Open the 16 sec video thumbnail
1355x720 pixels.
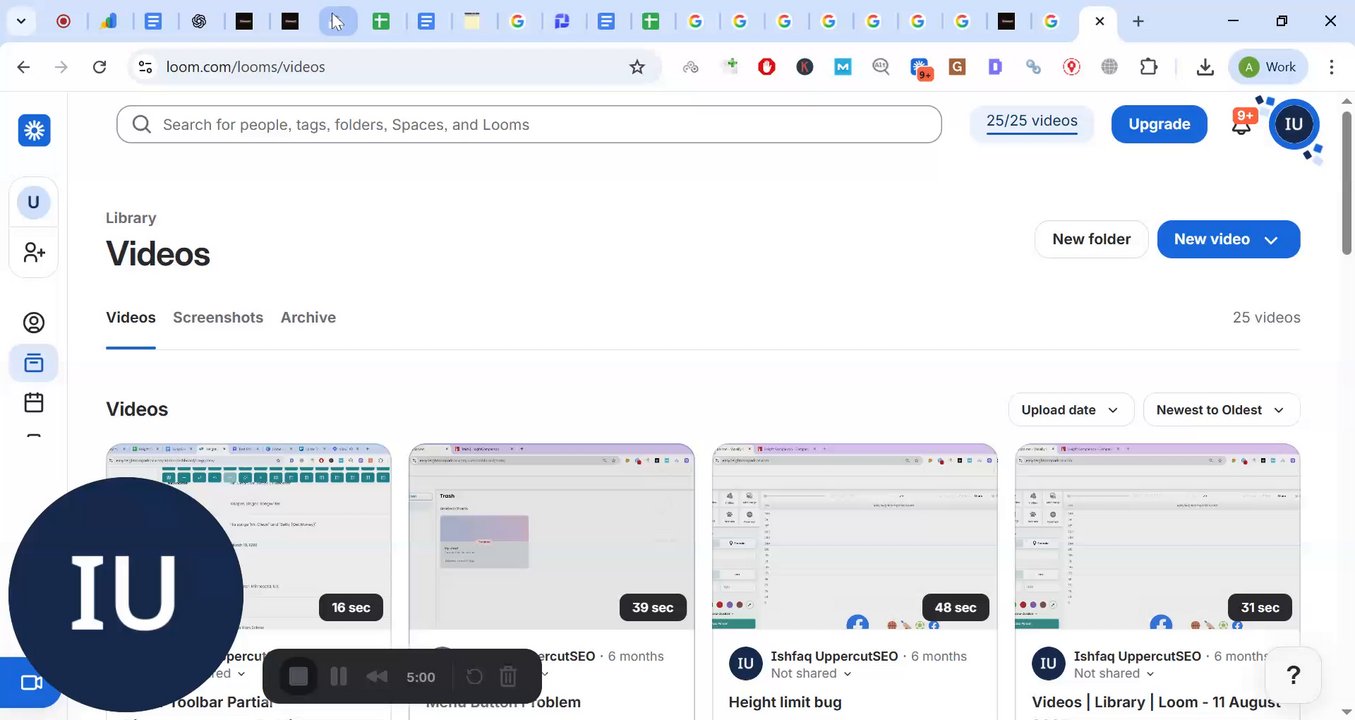[x=249, y=537]
